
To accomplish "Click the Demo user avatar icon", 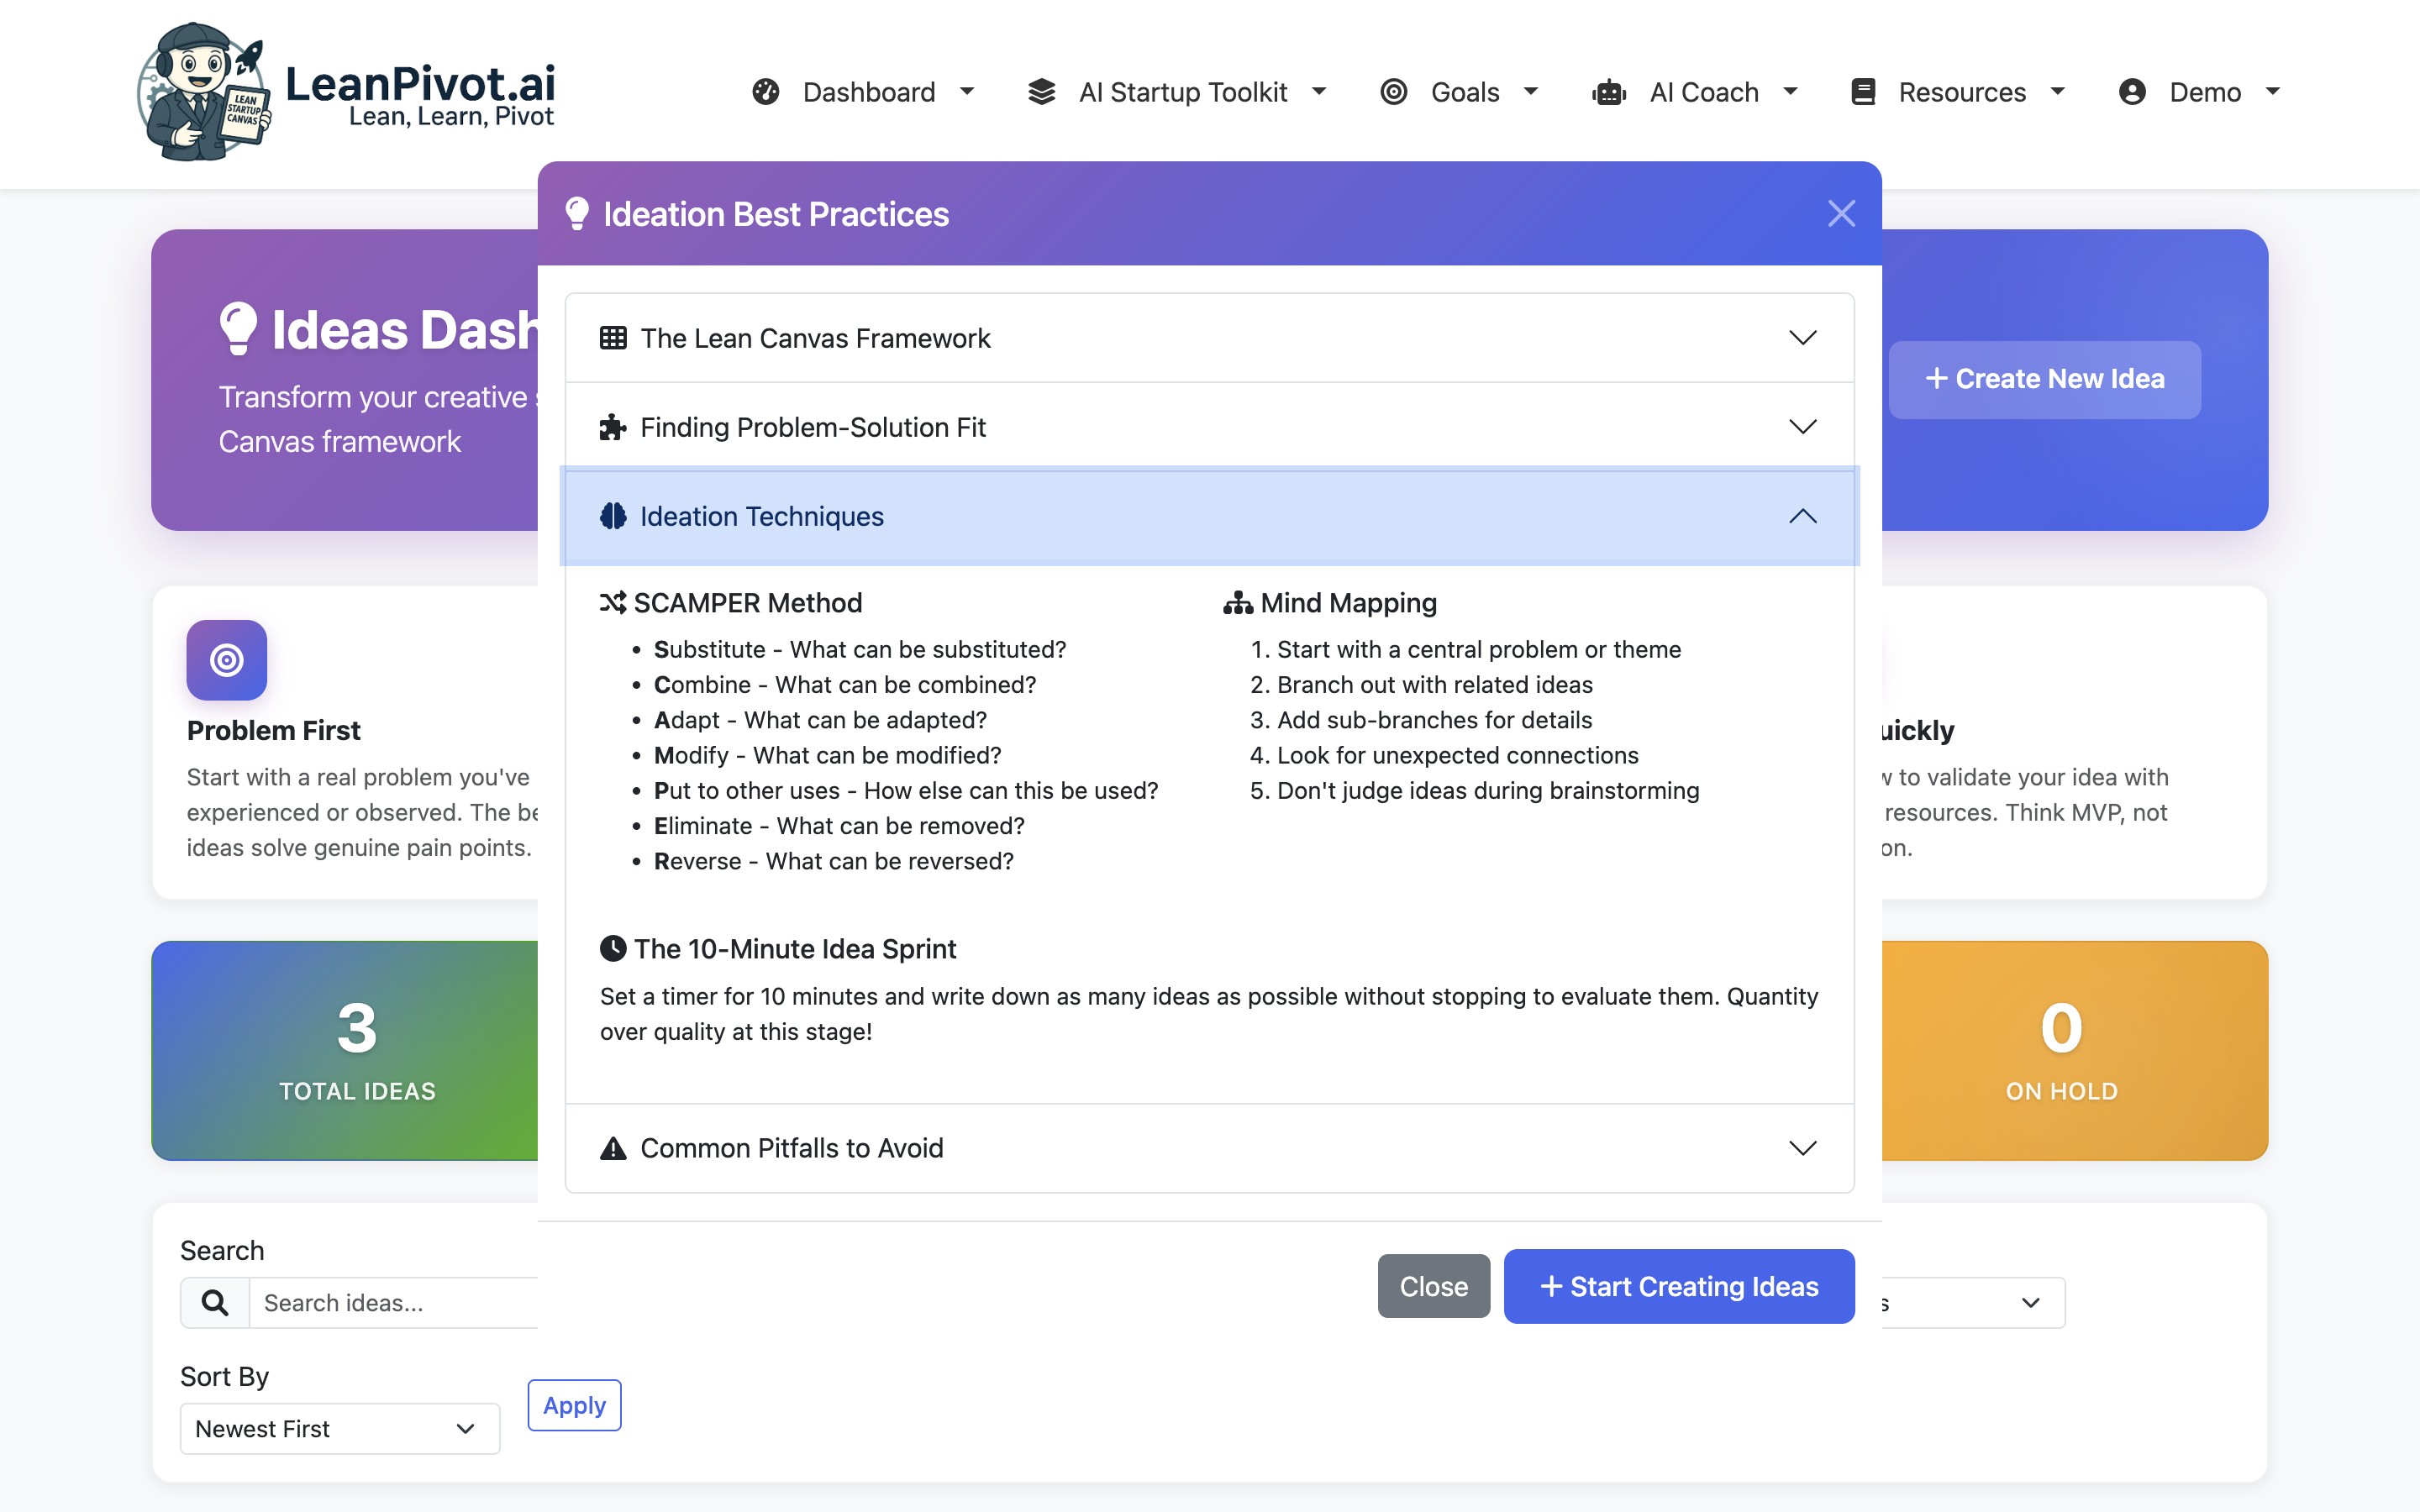I will coord(2132,92).
